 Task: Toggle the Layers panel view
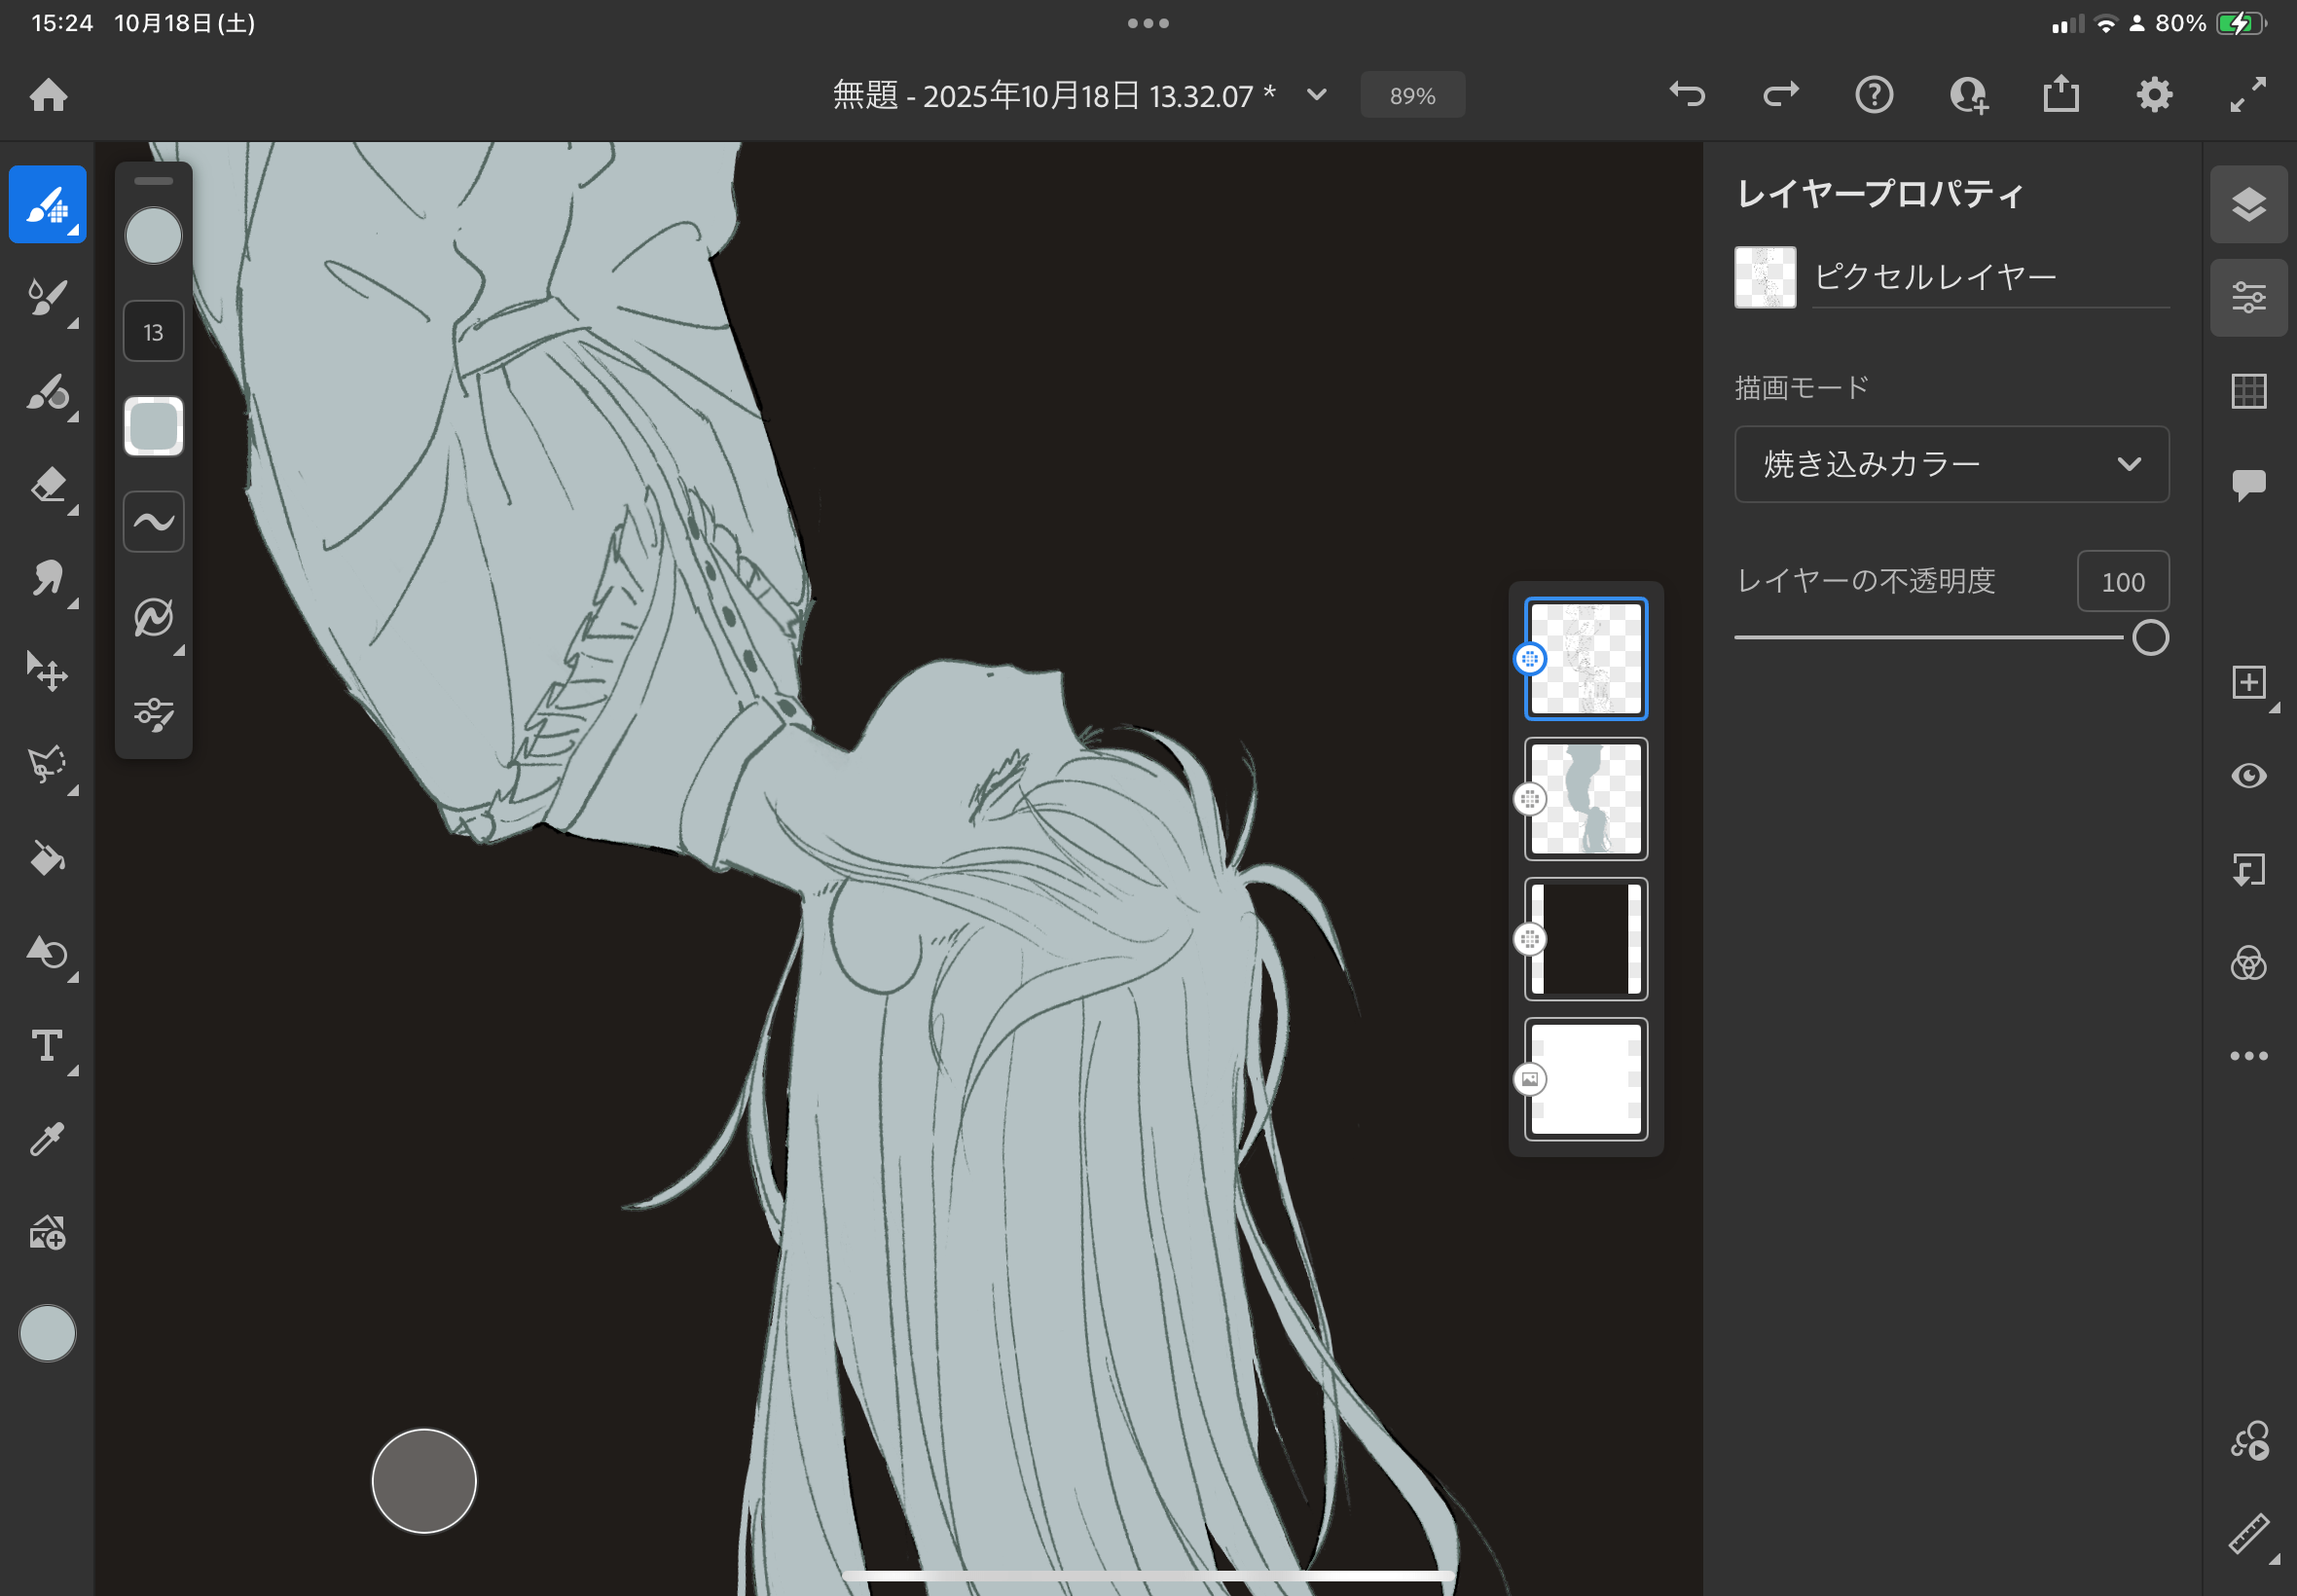tap(2248, 205)
